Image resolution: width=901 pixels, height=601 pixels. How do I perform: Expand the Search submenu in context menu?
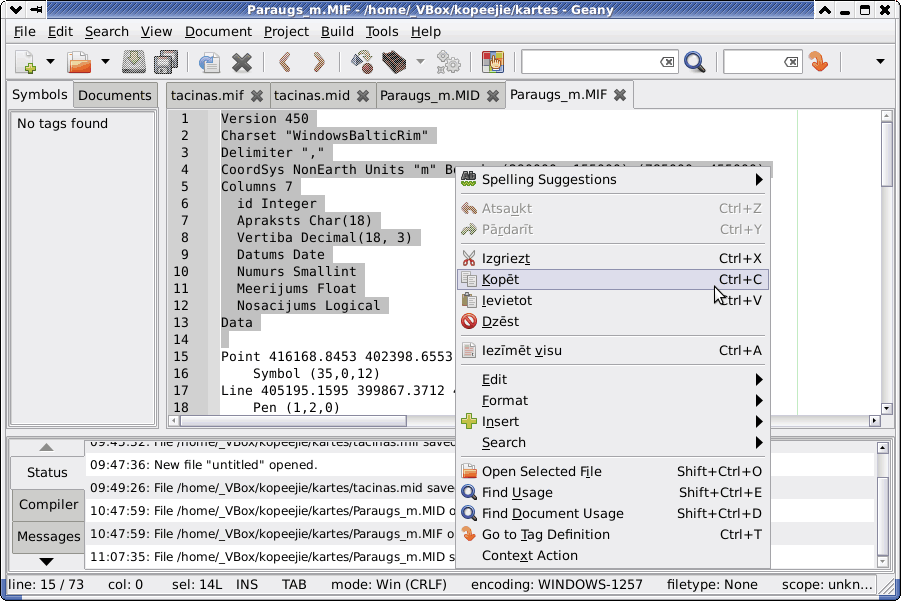click(613, 443)
